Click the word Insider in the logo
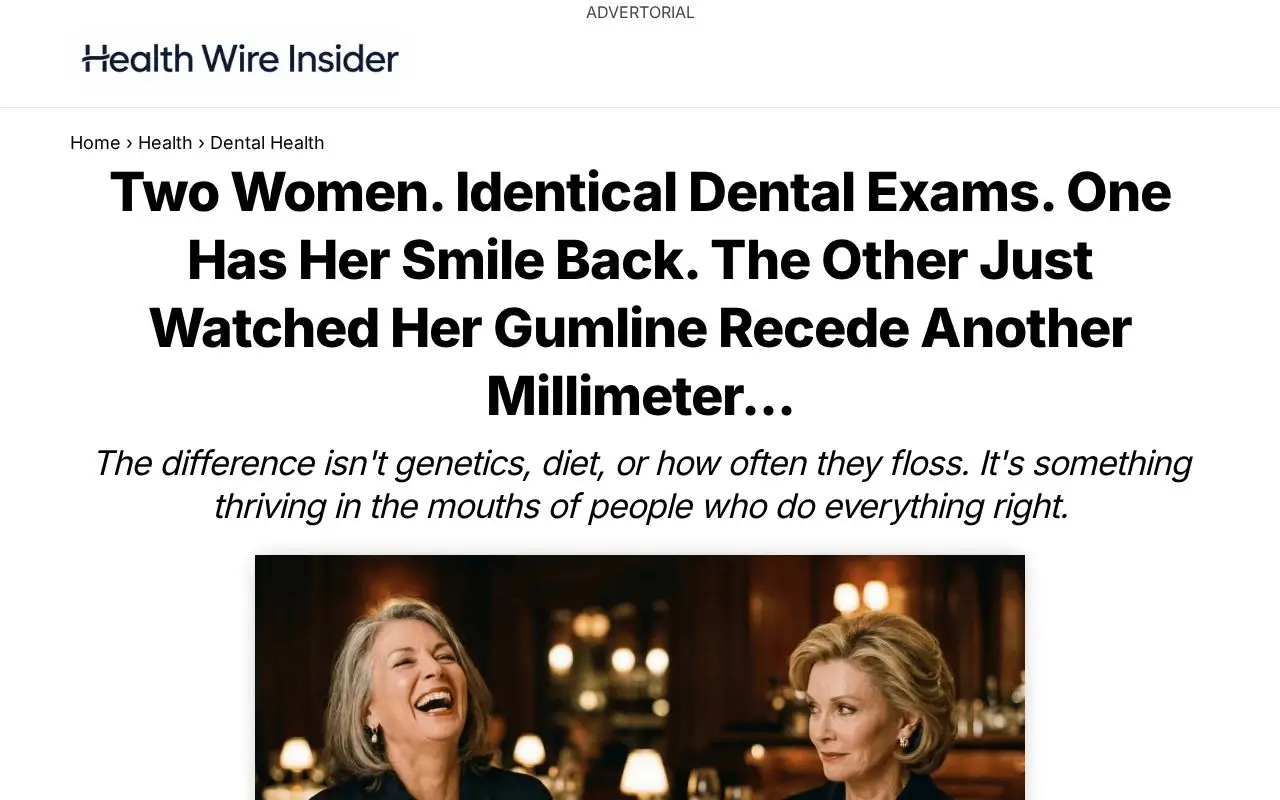This screenshot has width=1280, height=800. pos(343,59)
